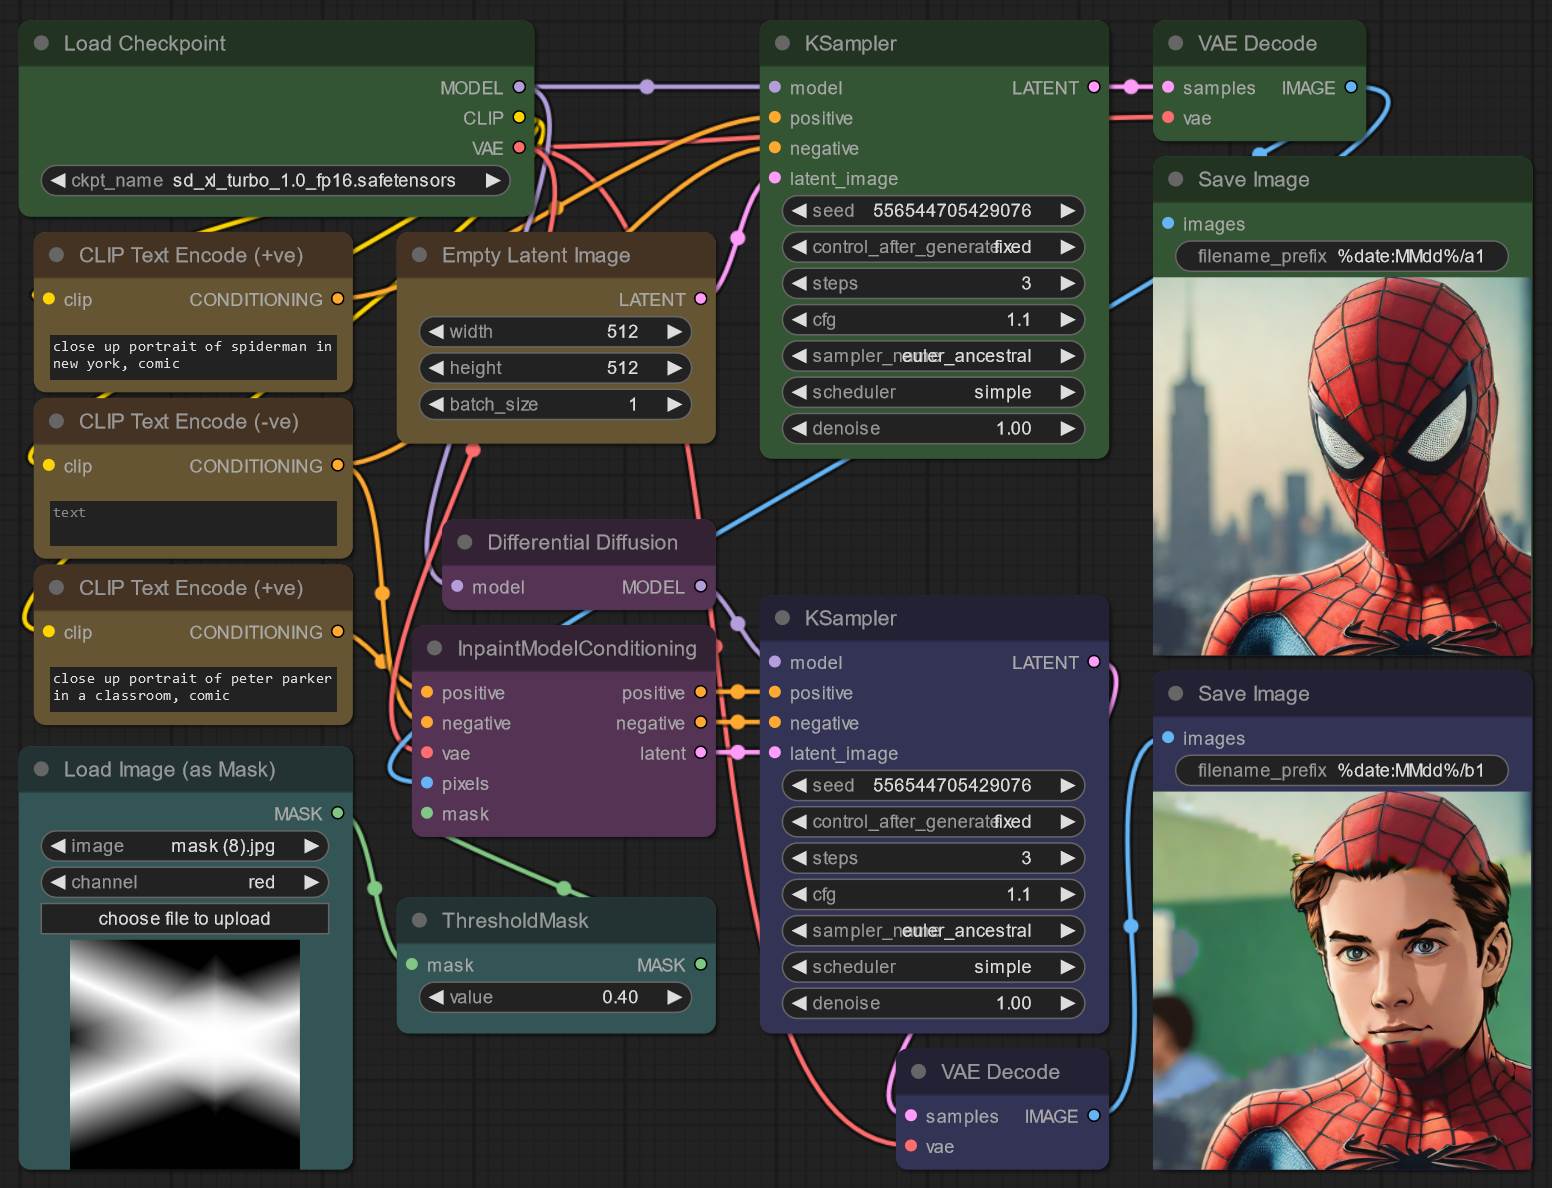Click the MASK output port on ThresholdMask

pos(700,964)
